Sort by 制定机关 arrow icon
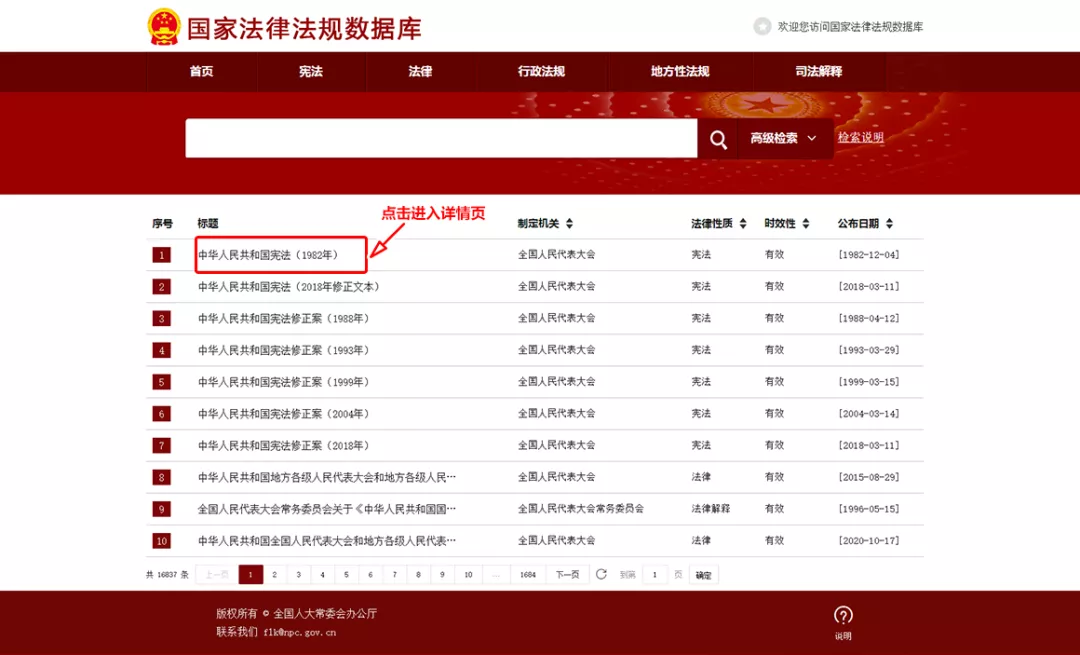Image resolution: width=1080 pixels, height=655 pixels. point(569,224)
